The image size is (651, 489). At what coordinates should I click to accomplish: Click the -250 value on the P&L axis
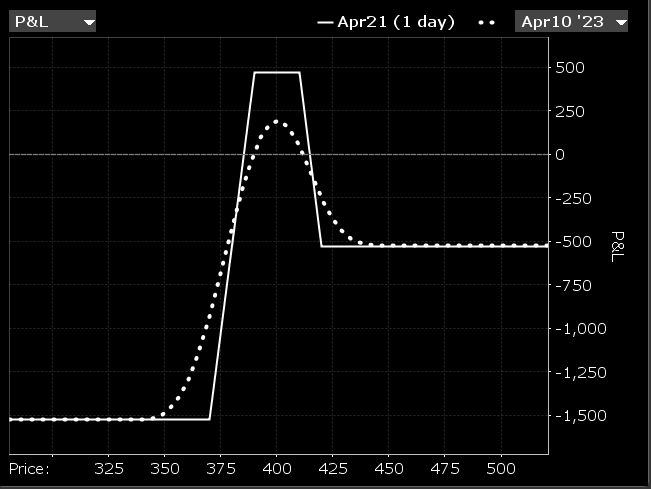[x=576, y=198]
